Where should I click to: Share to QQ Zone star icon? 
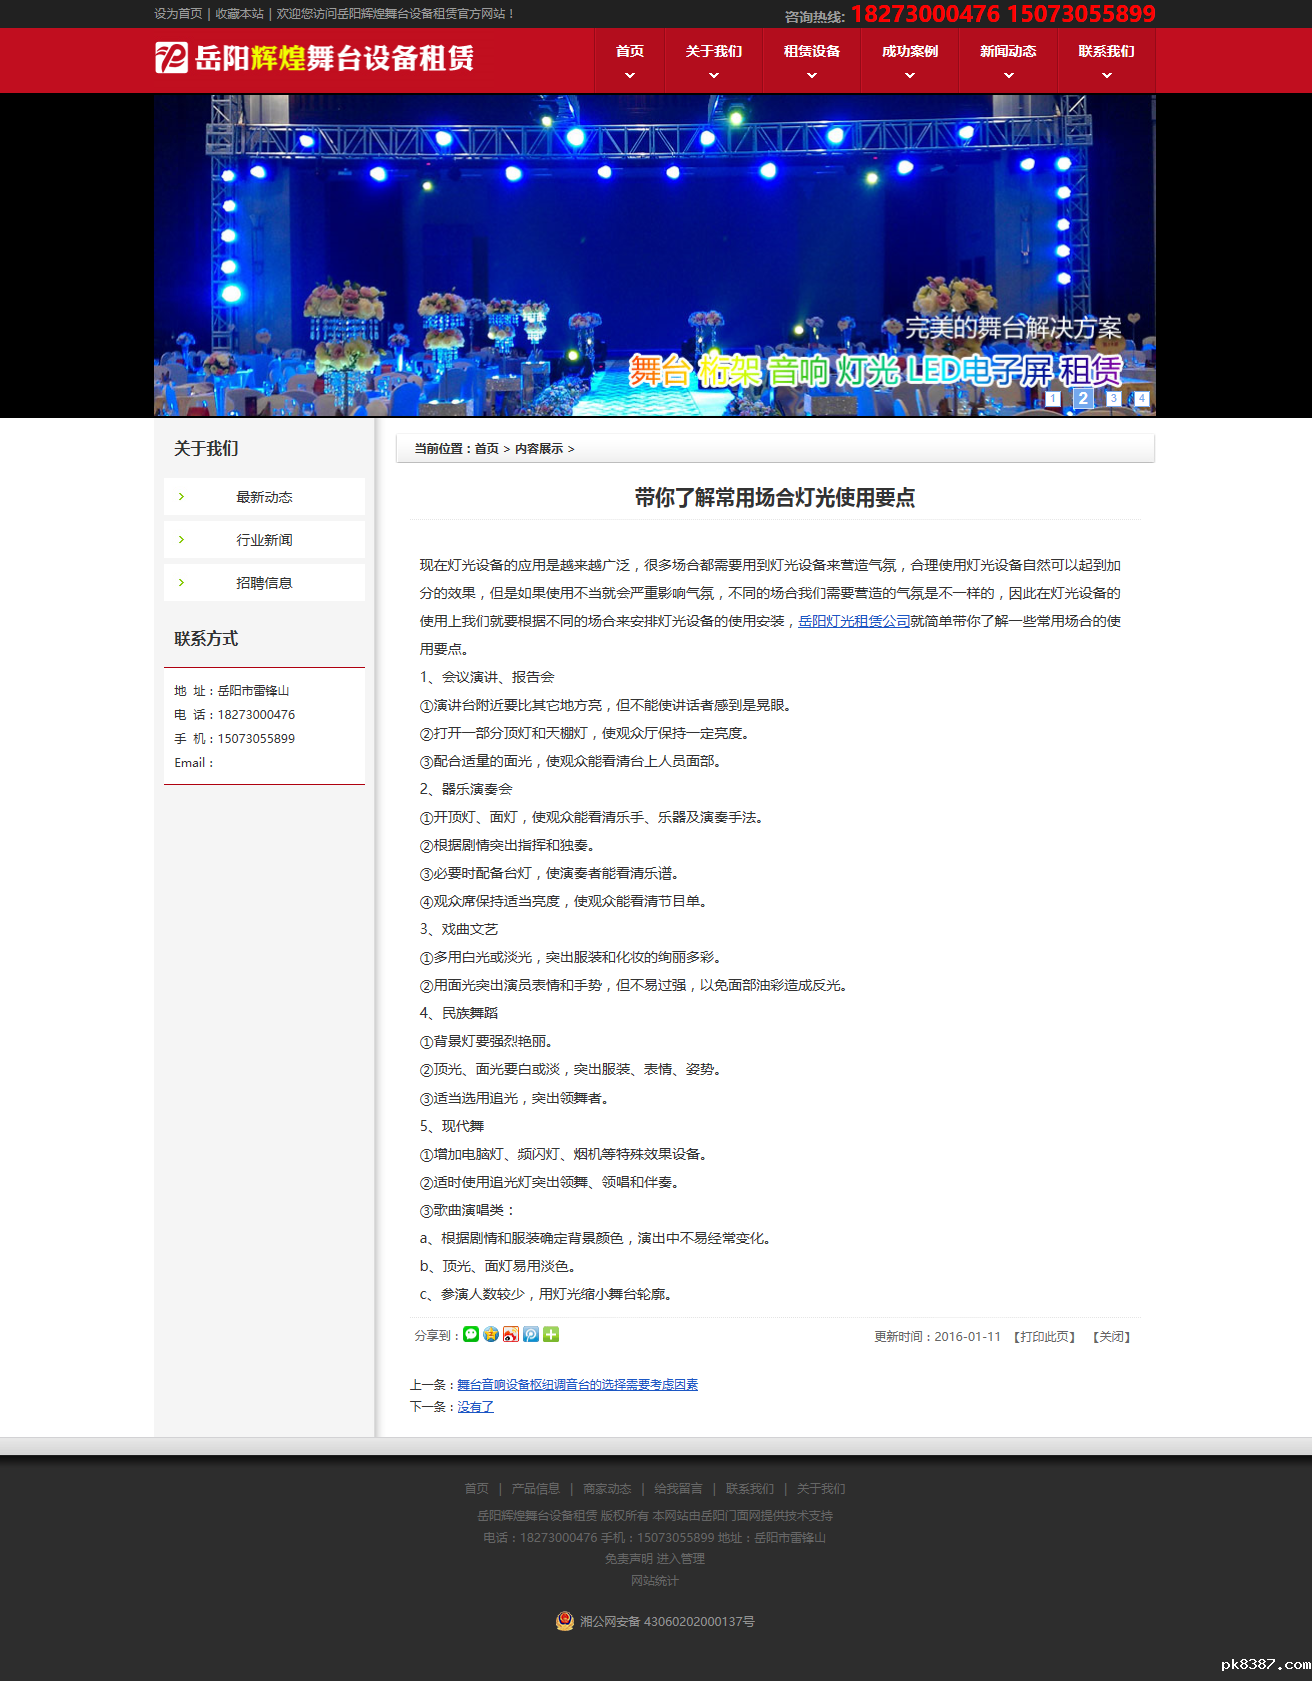(x=491, y=1335)
